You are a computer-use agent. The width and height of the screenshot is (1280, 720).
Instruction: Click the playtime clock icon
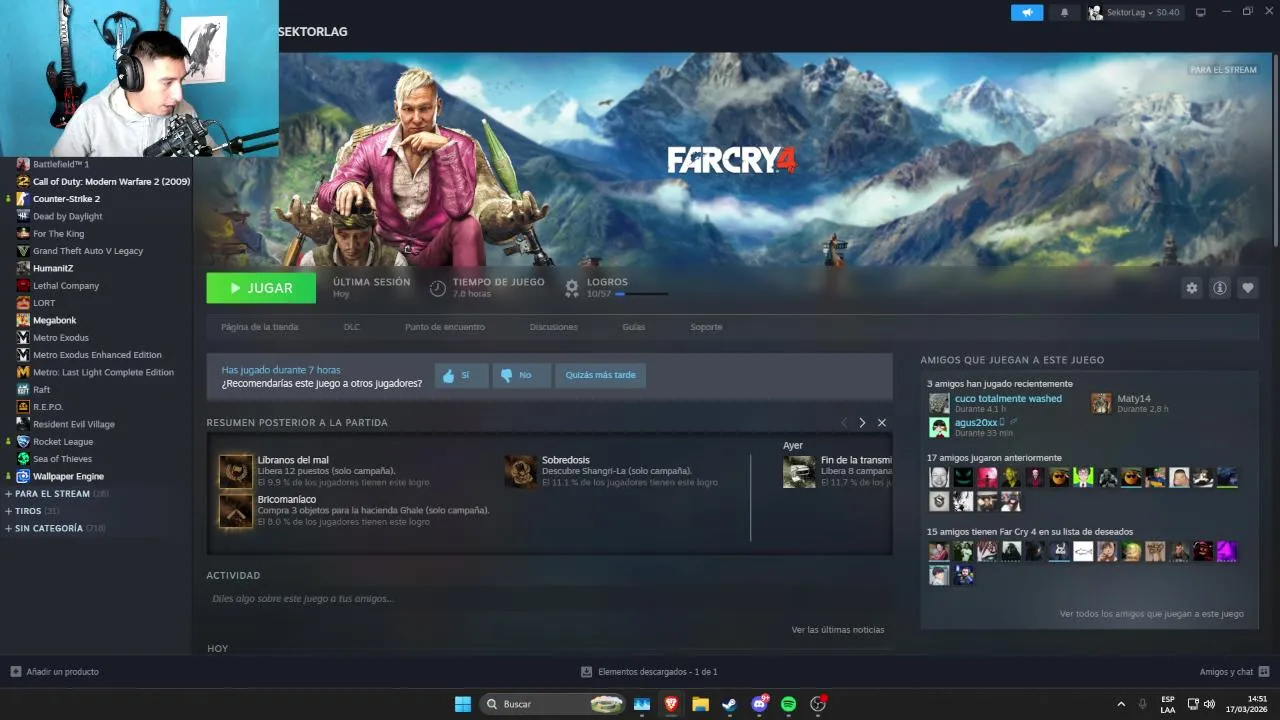438,288
